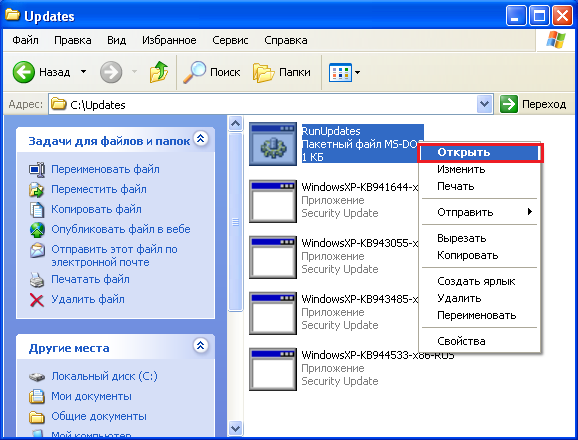Choose Изменить in the context menu

tap(480, 170)
